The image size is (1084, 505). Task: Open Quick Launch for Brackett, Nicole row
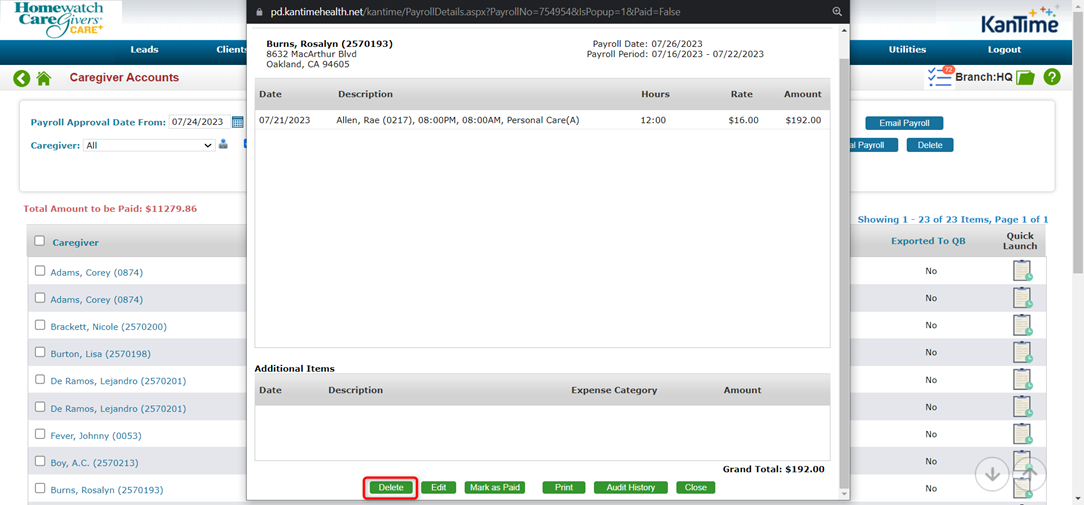point(1021,325)
